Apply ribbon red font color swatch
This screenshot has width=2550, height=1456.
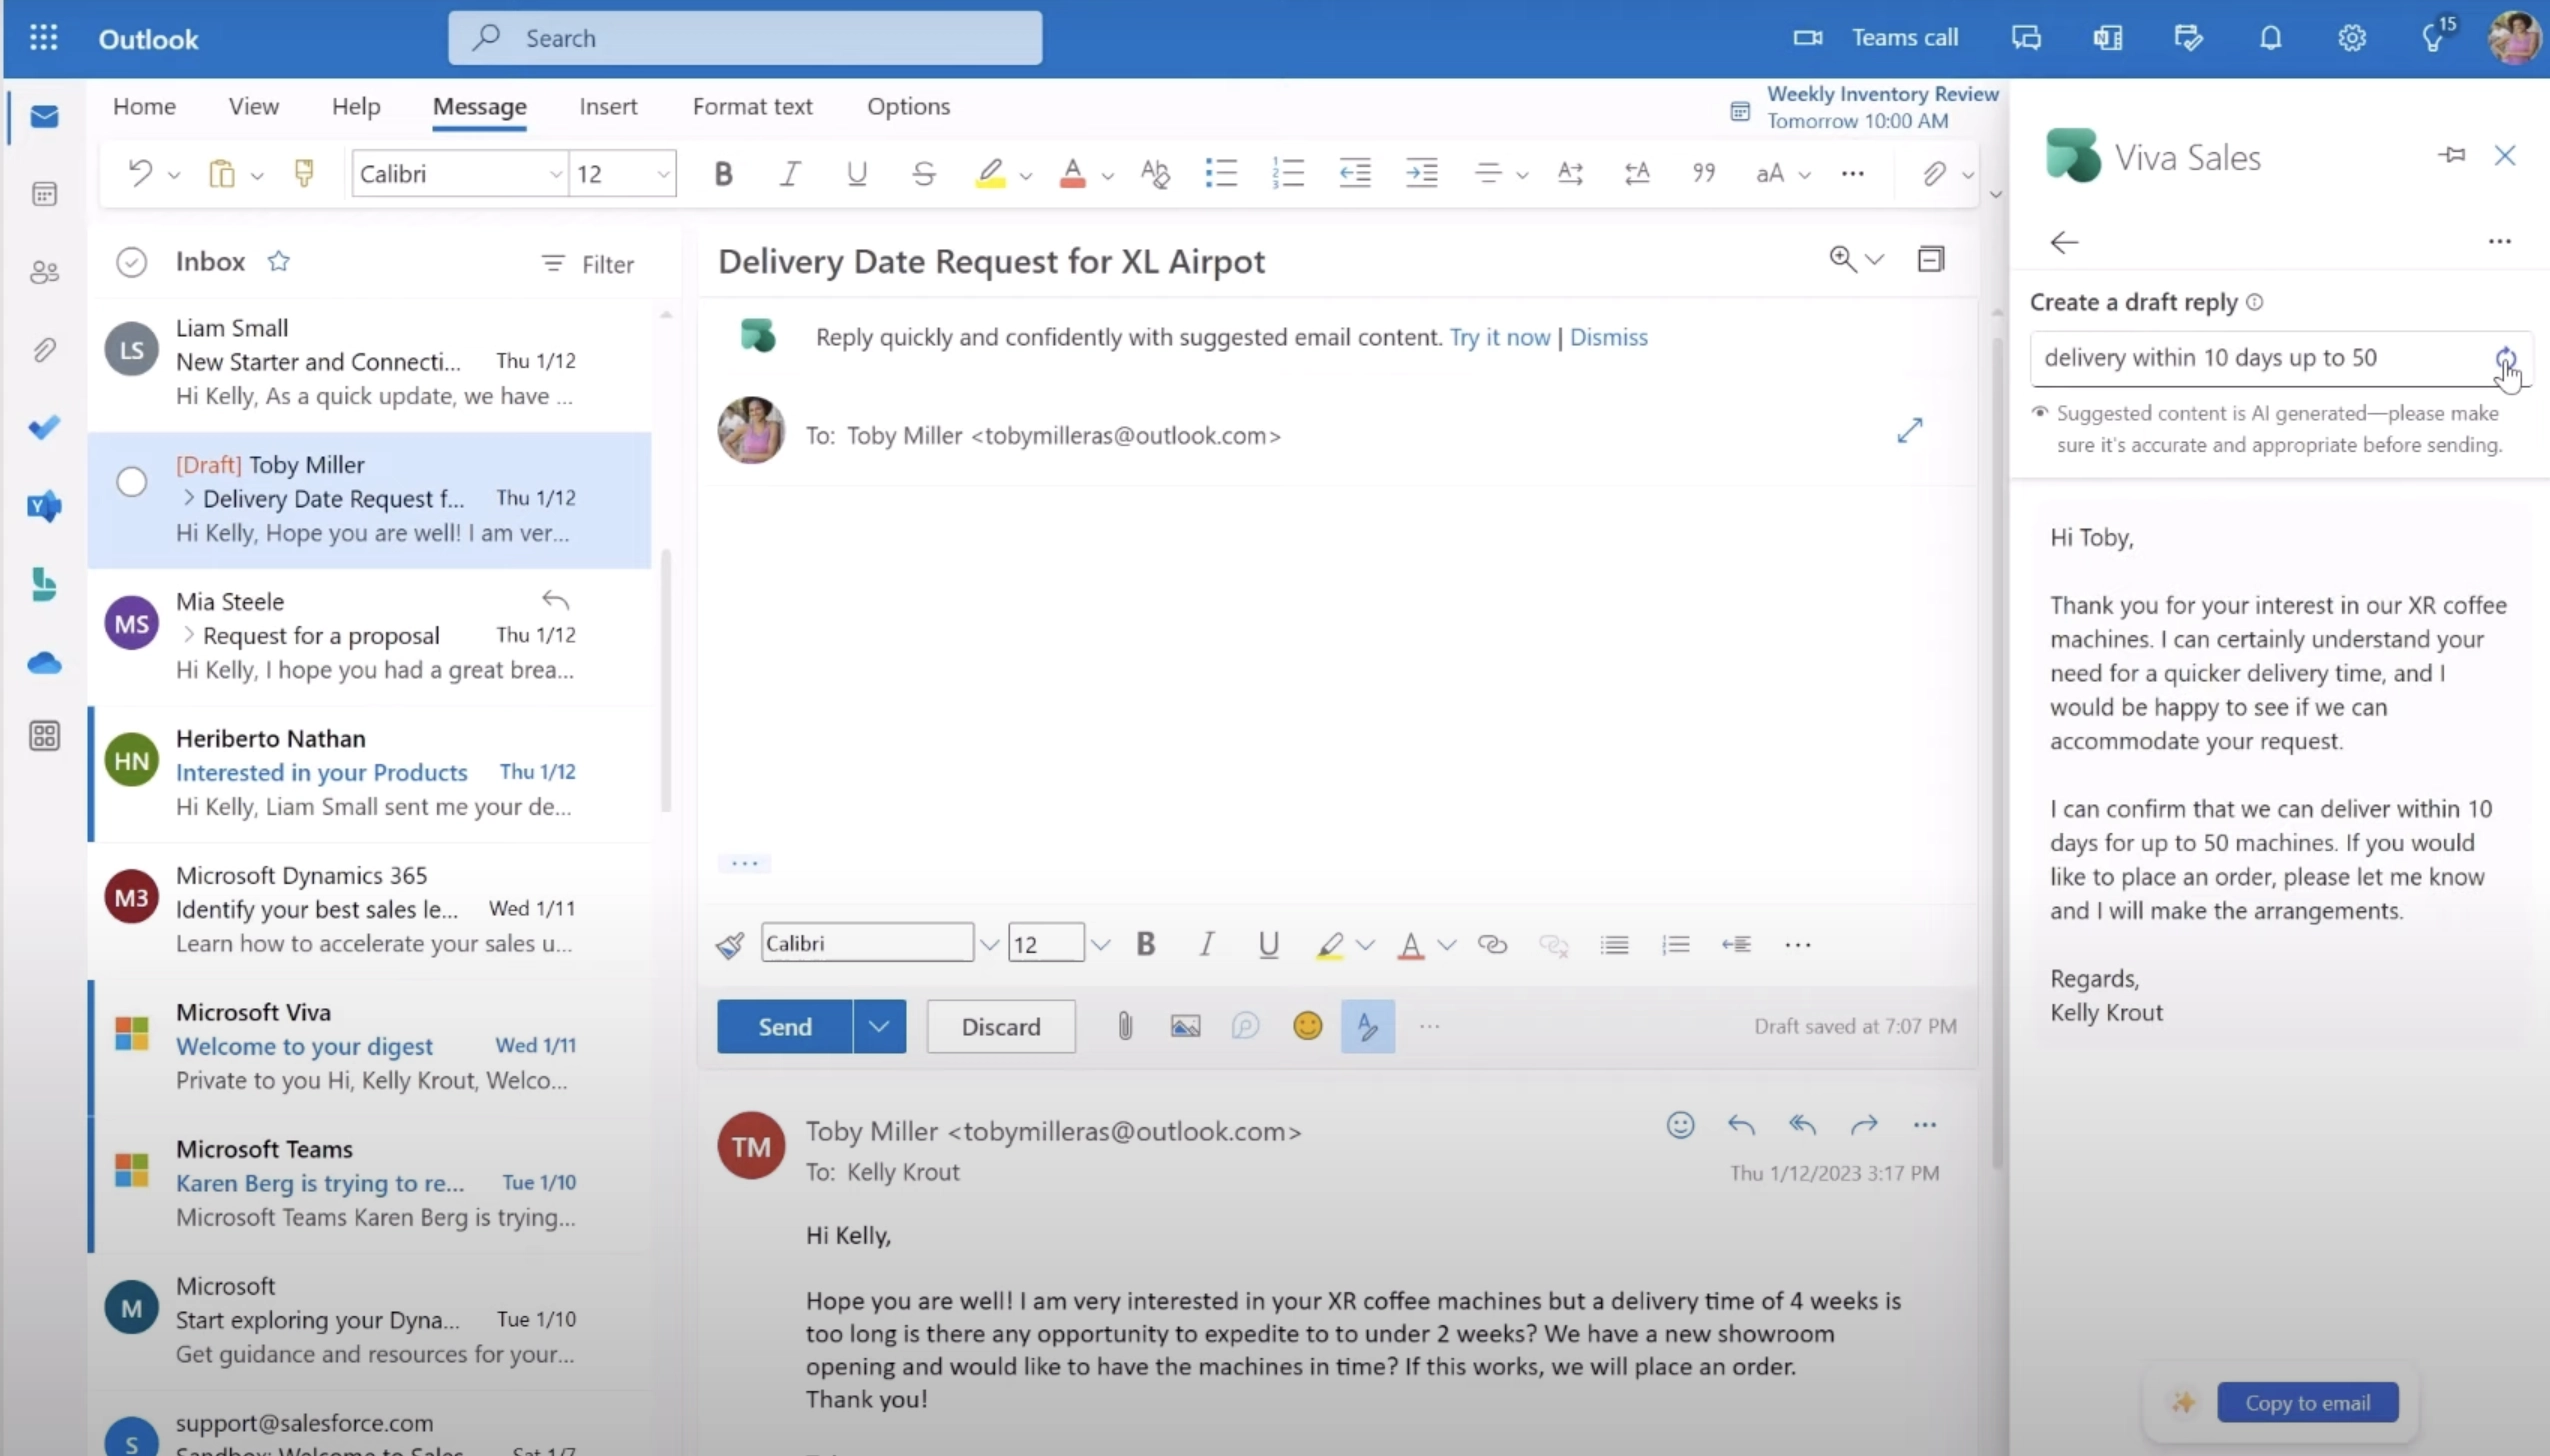1072,173
